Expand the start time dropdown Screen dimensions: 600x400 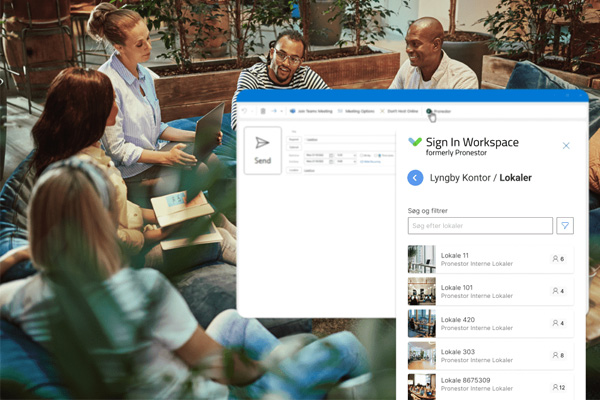[355, 155]
